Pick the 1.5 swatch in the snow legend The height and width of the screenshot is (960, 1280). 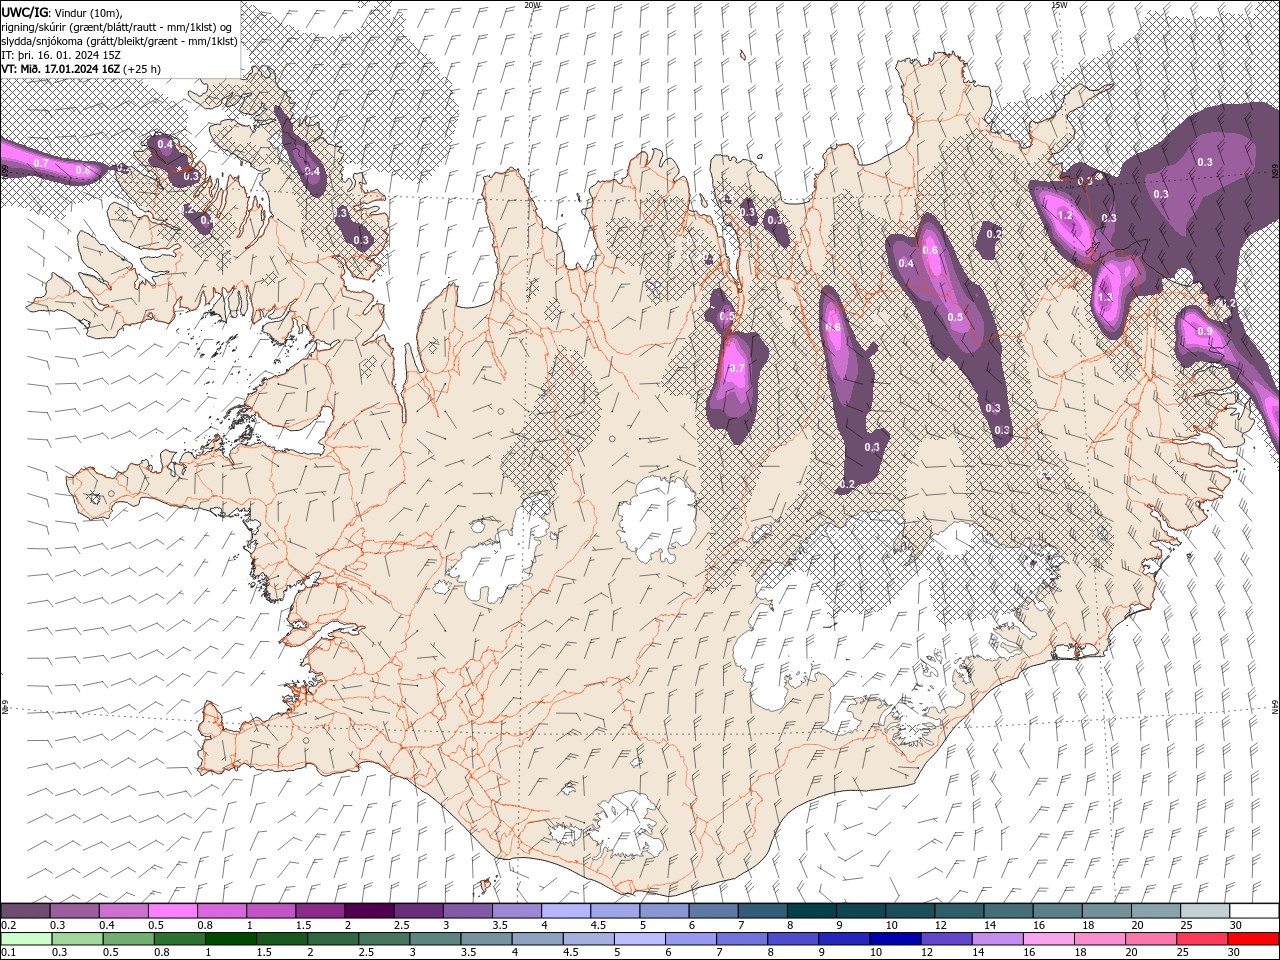[x=319, y=911]
